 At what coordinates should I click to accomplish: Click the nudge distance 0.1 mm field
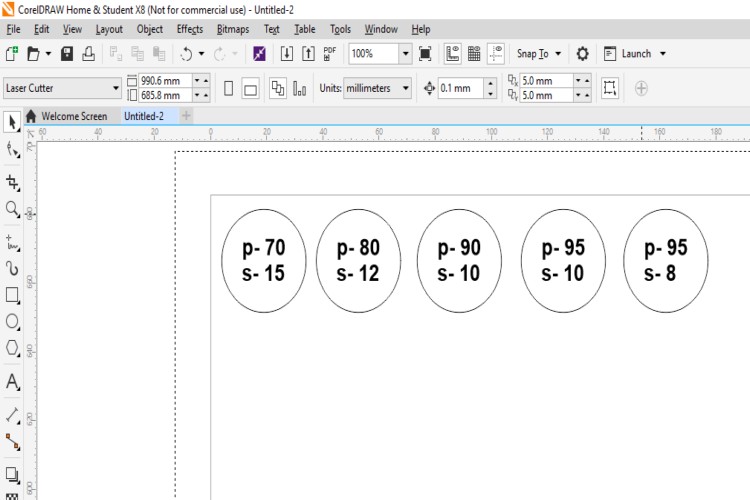tap(461, 88)
